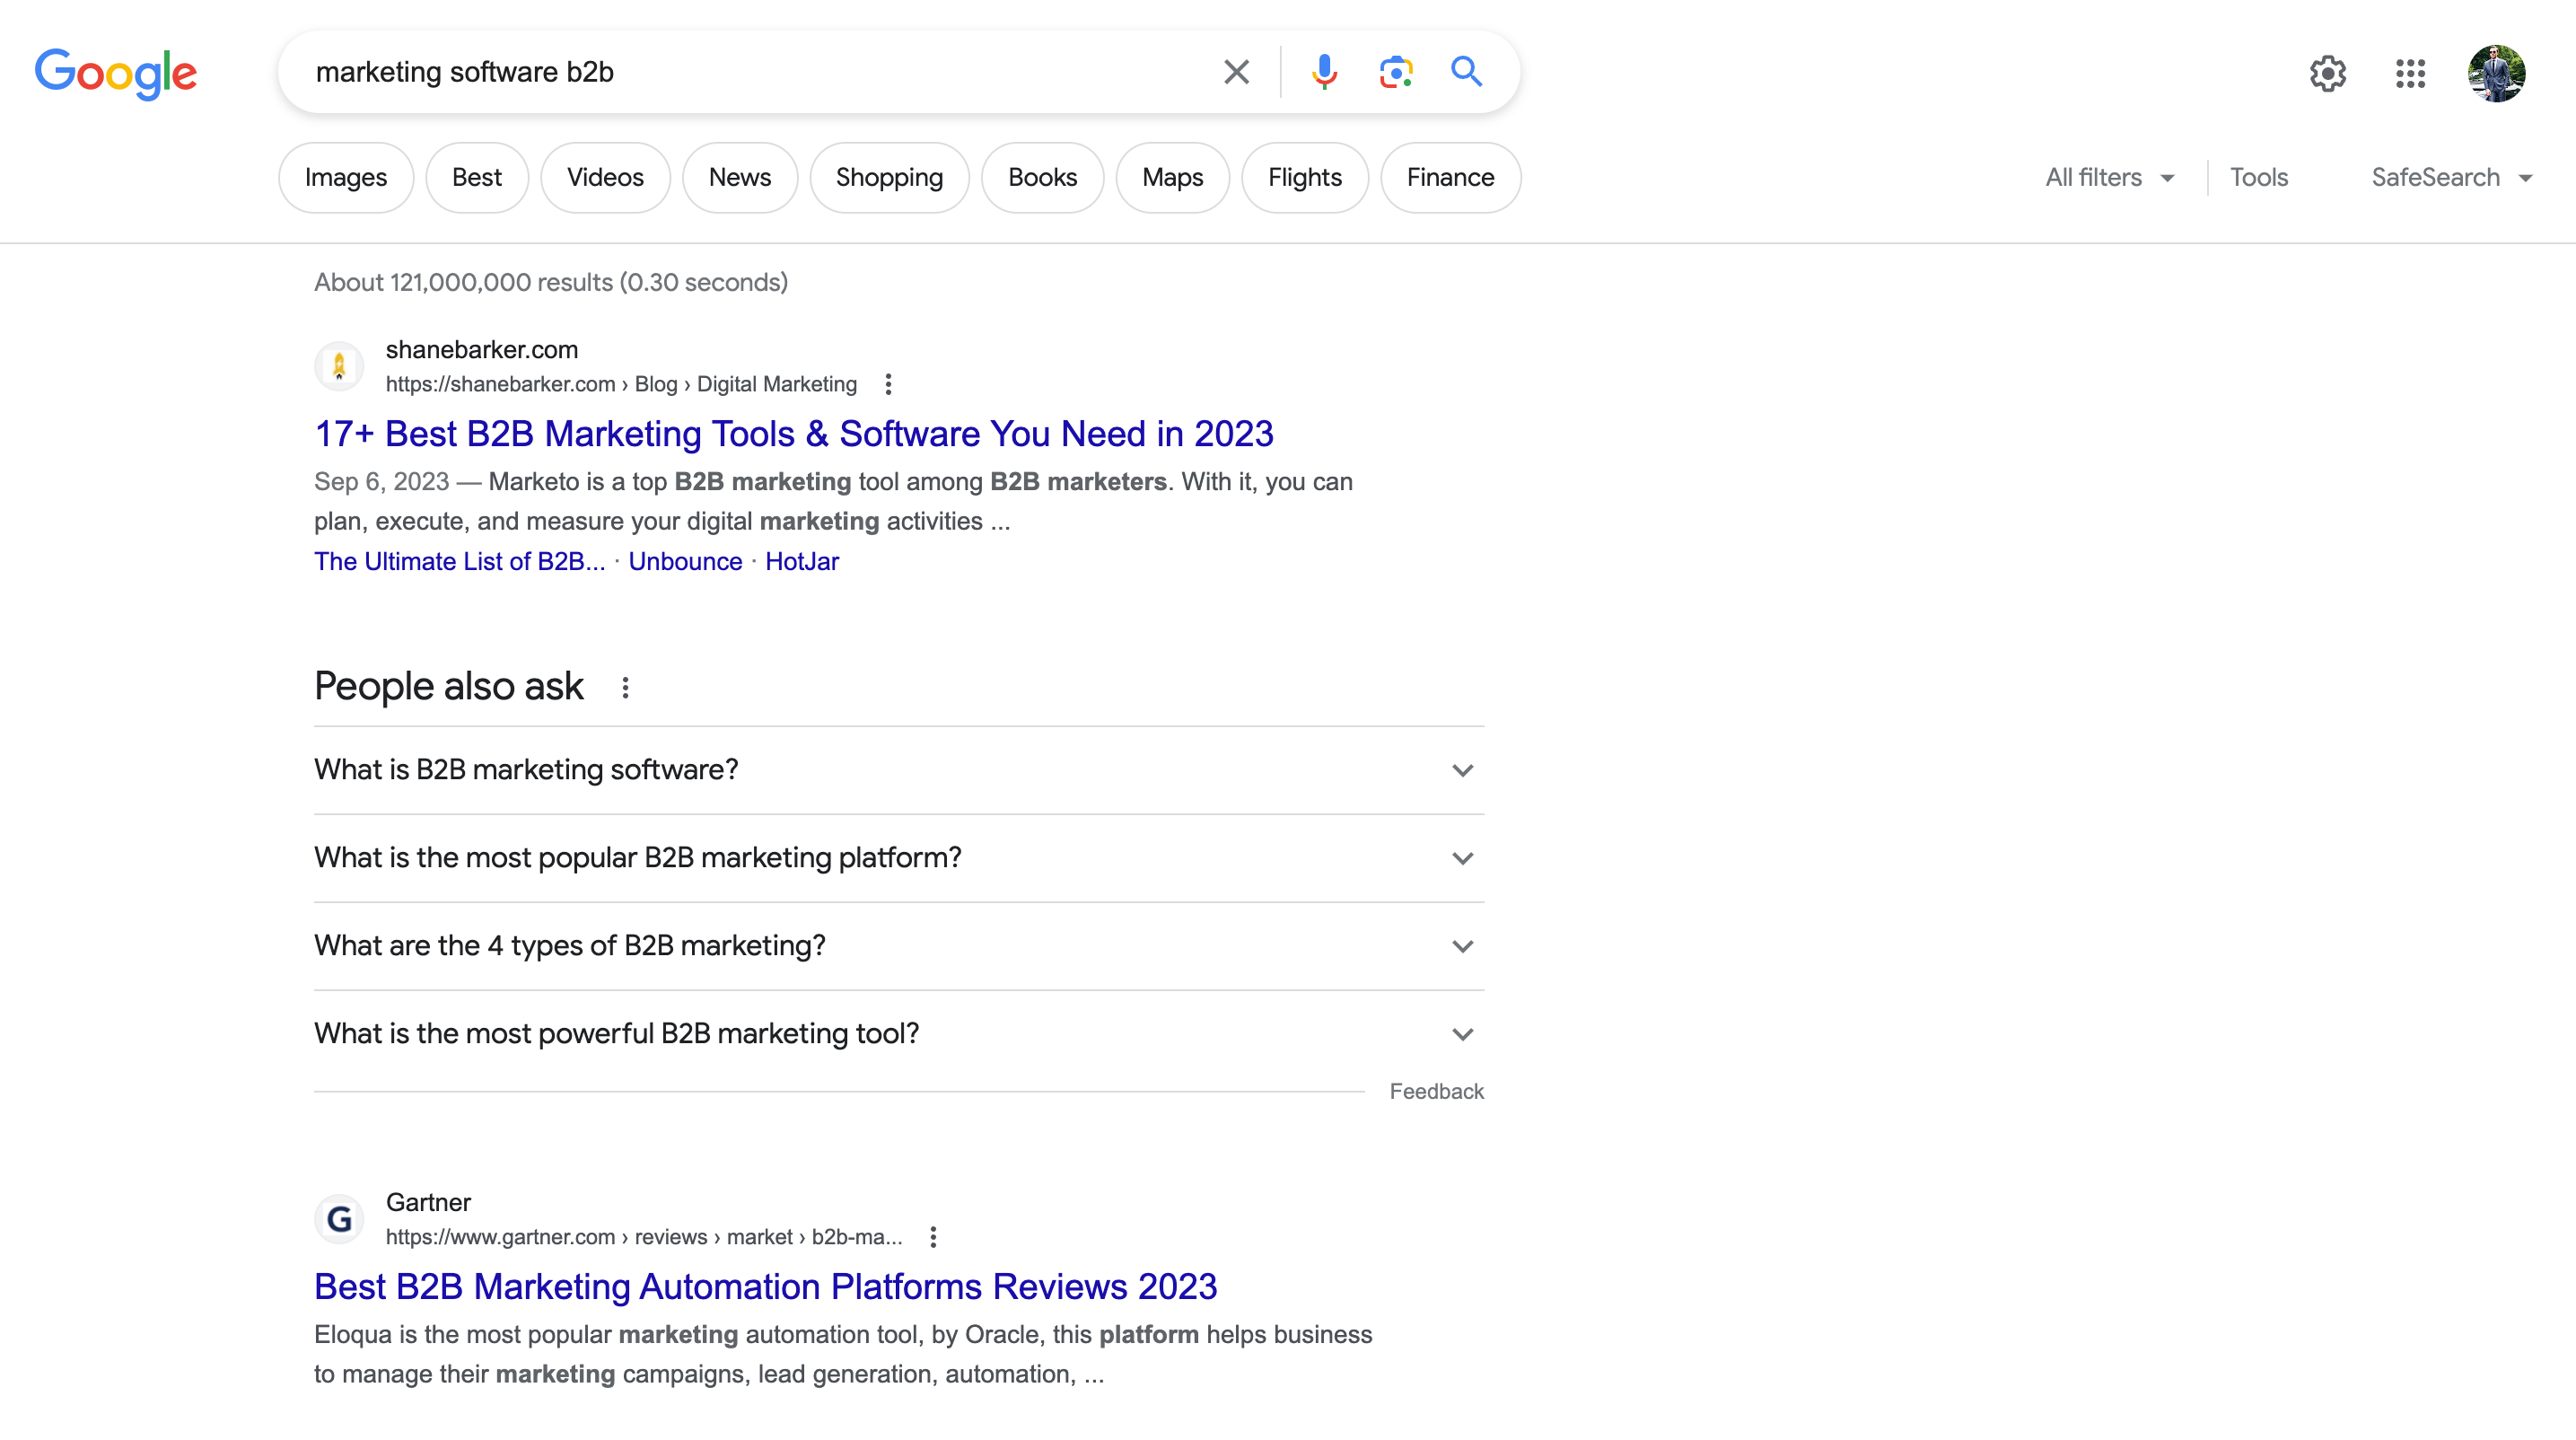Switch to Images filter
The width and height of the screenshot is (2576, 1440).
pos(346,177)
